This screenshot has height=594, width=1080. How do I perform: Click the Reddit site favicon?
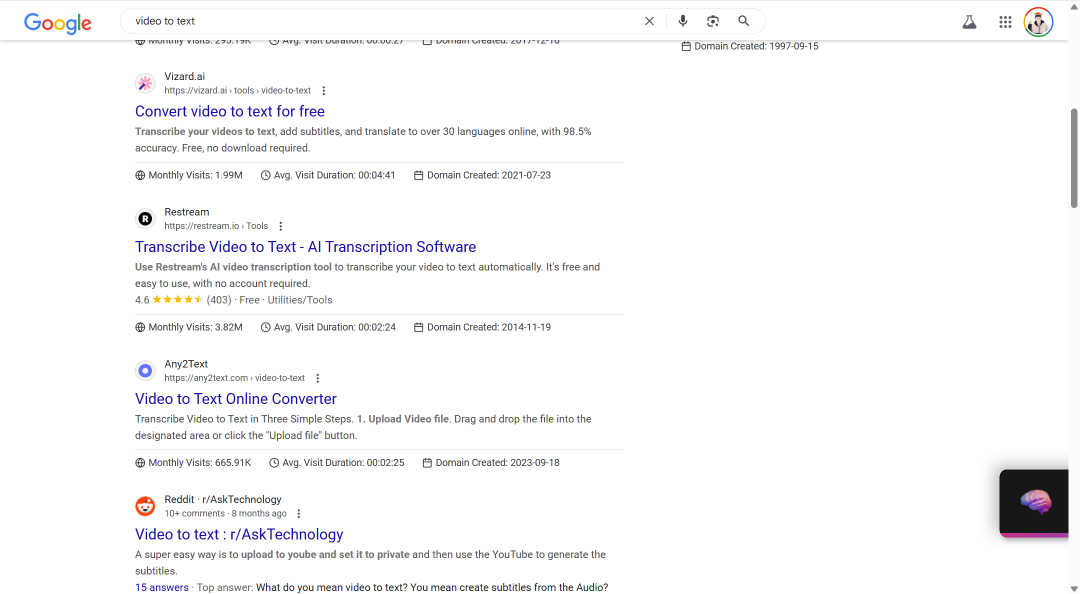[x=145, y=506]
